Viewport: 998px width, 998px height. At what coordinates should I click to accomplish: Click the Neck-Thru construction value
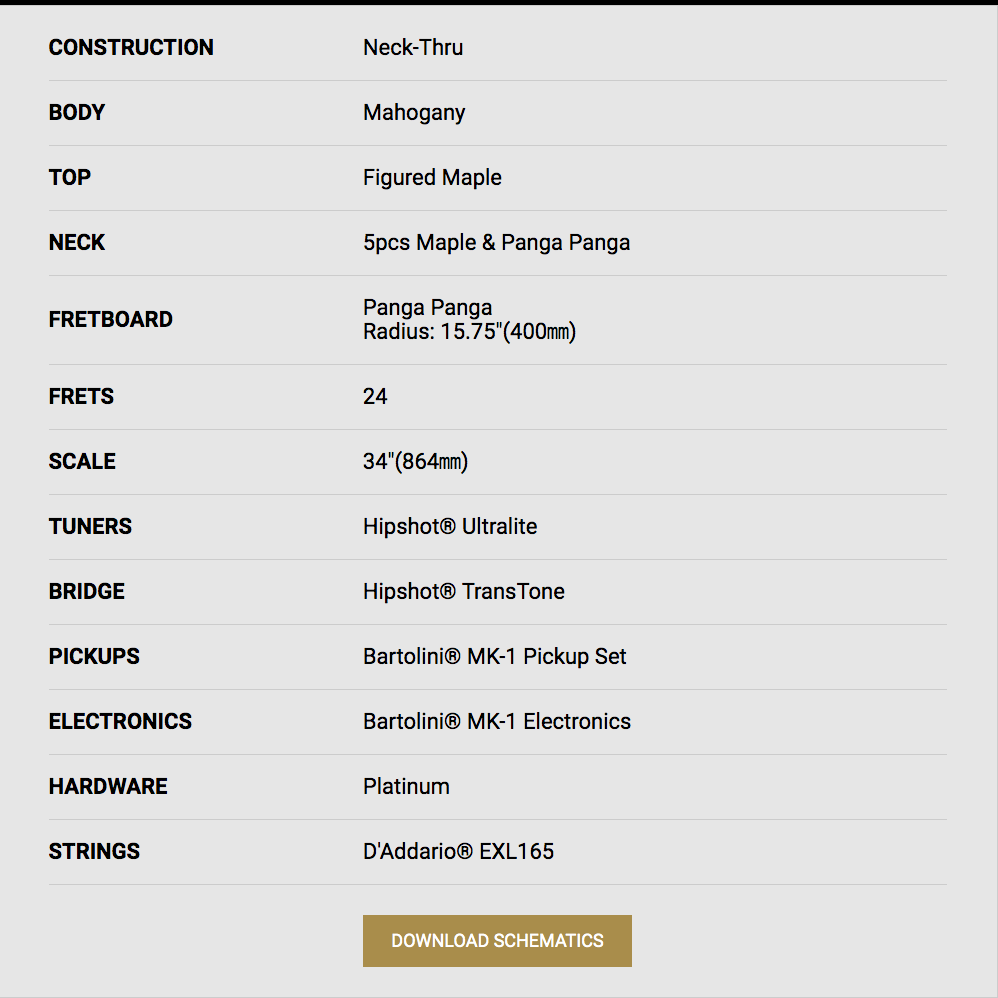click(x=413, y=48)
